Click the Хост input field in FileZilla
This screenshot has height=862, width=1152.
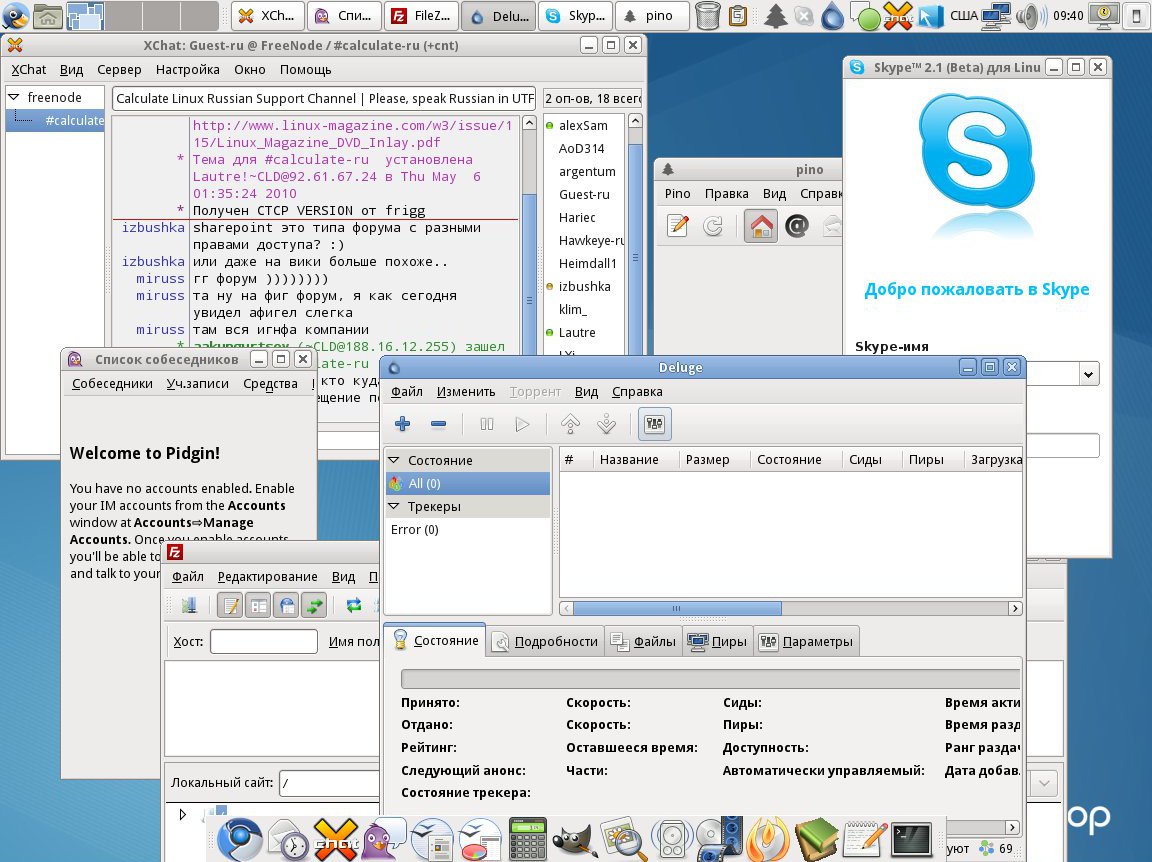click(x=263, y=642)
